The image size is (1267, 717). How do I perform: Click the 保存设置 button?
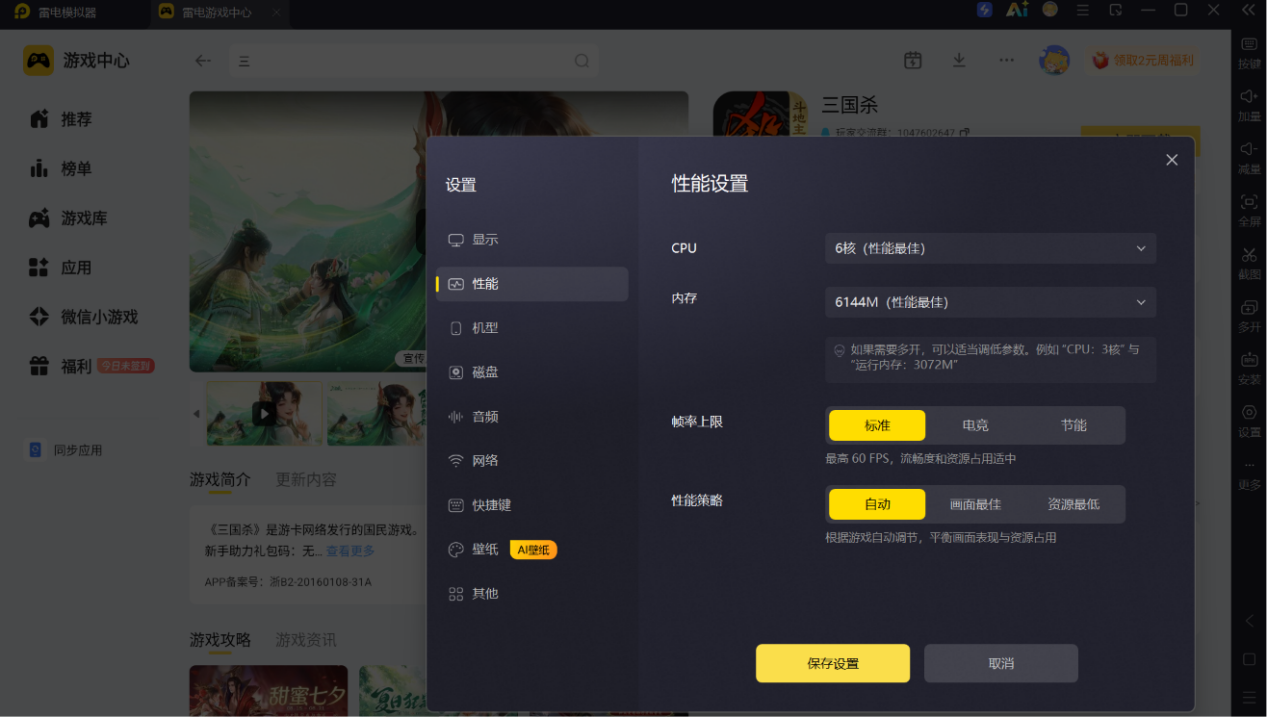pyautogui.click(x=833, y=663)
